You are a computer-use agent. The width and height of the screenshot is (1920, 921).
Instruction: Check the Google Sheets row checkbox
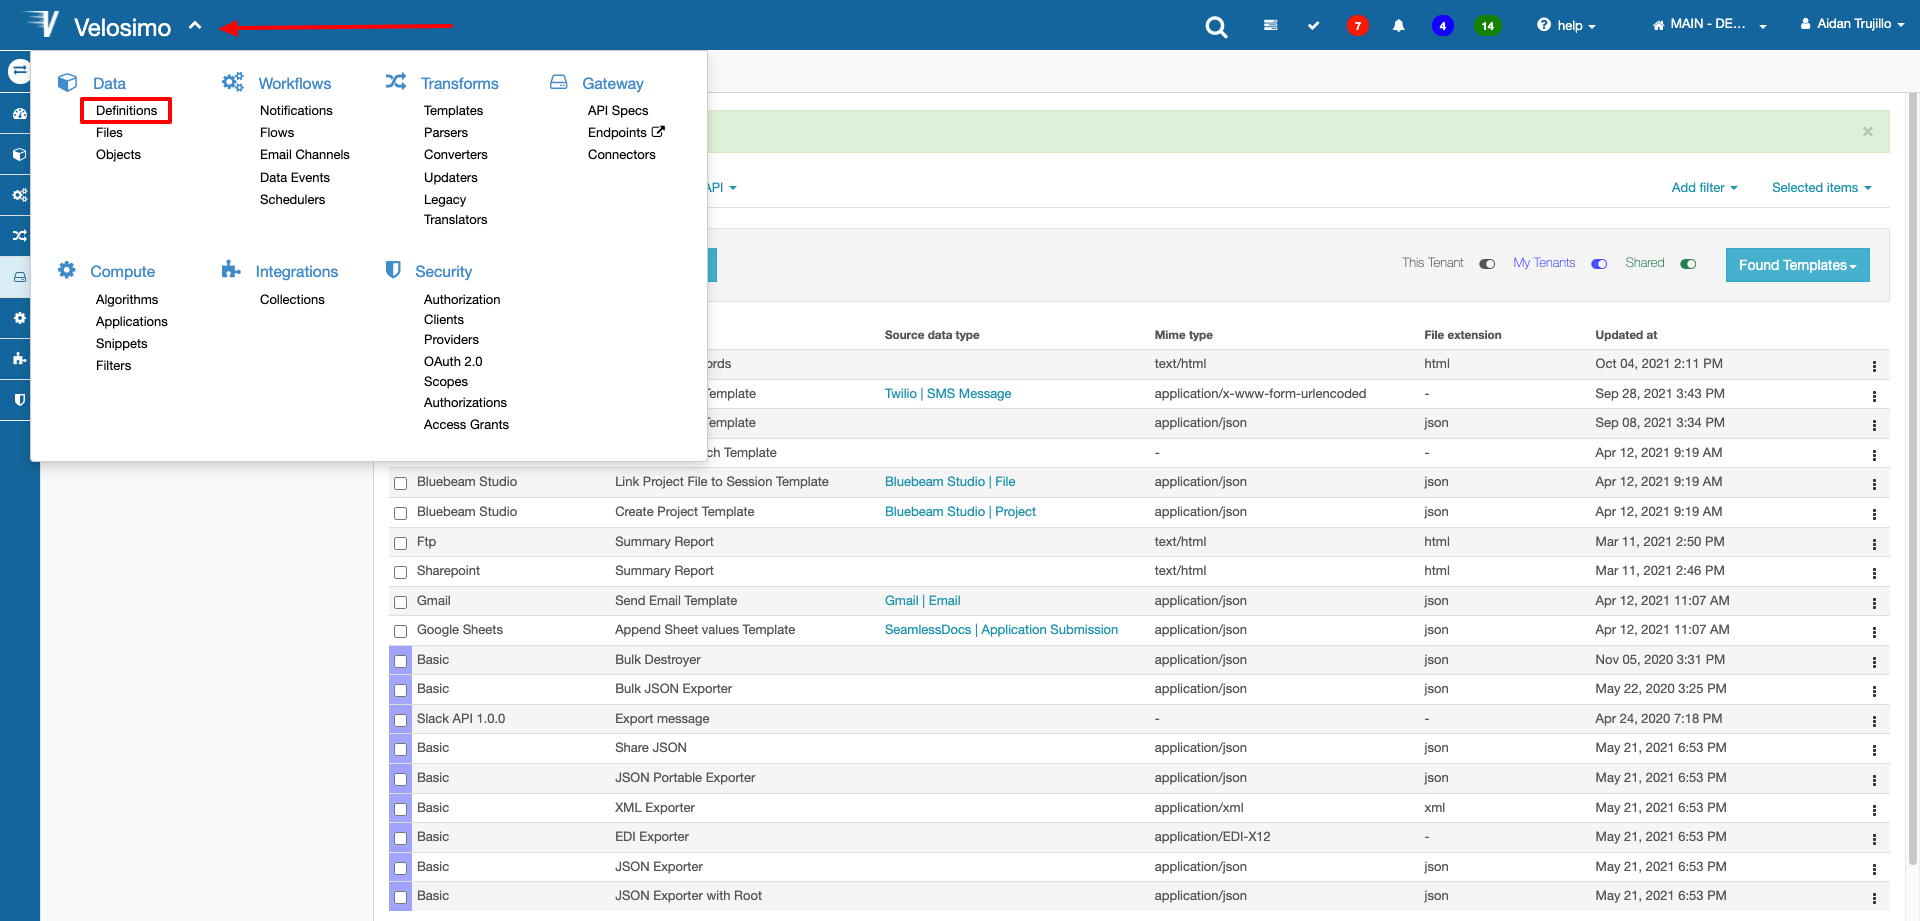click(400, 631)
